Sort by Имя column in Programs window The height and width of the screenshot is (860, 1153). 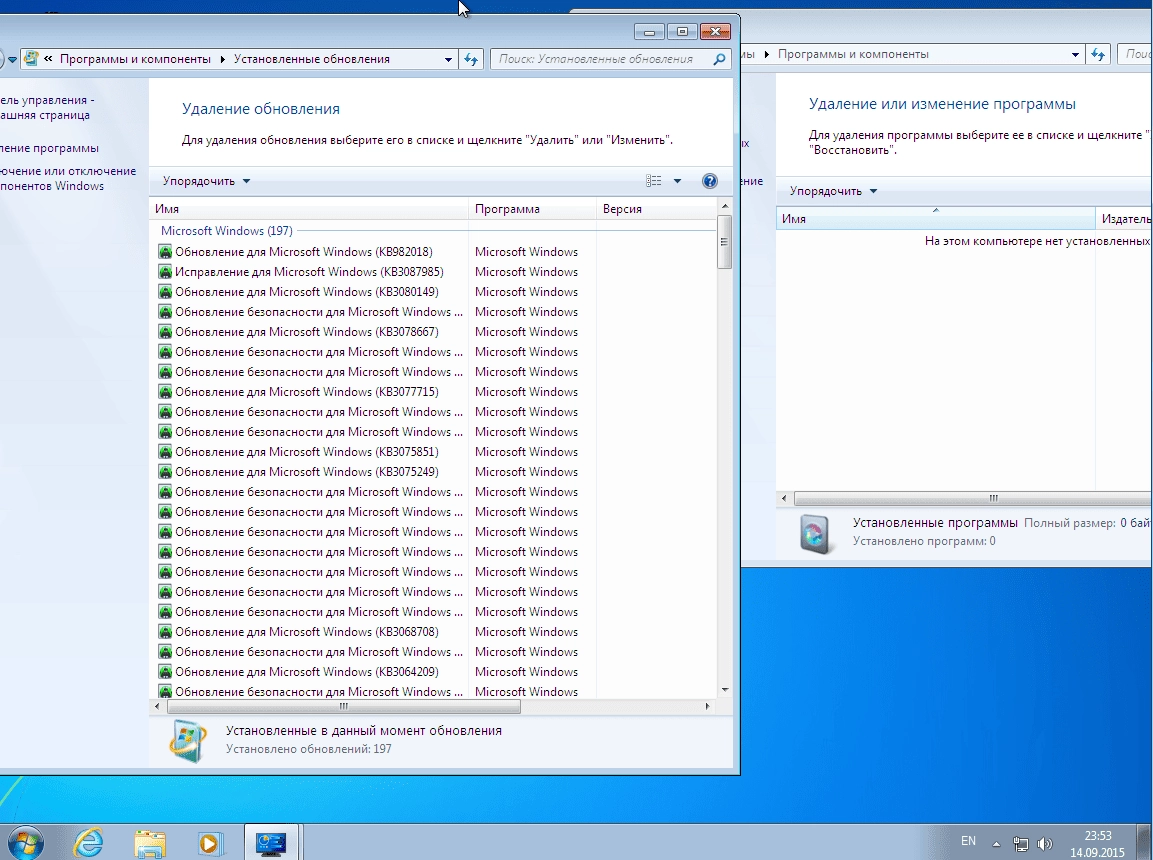pos(935,218)
